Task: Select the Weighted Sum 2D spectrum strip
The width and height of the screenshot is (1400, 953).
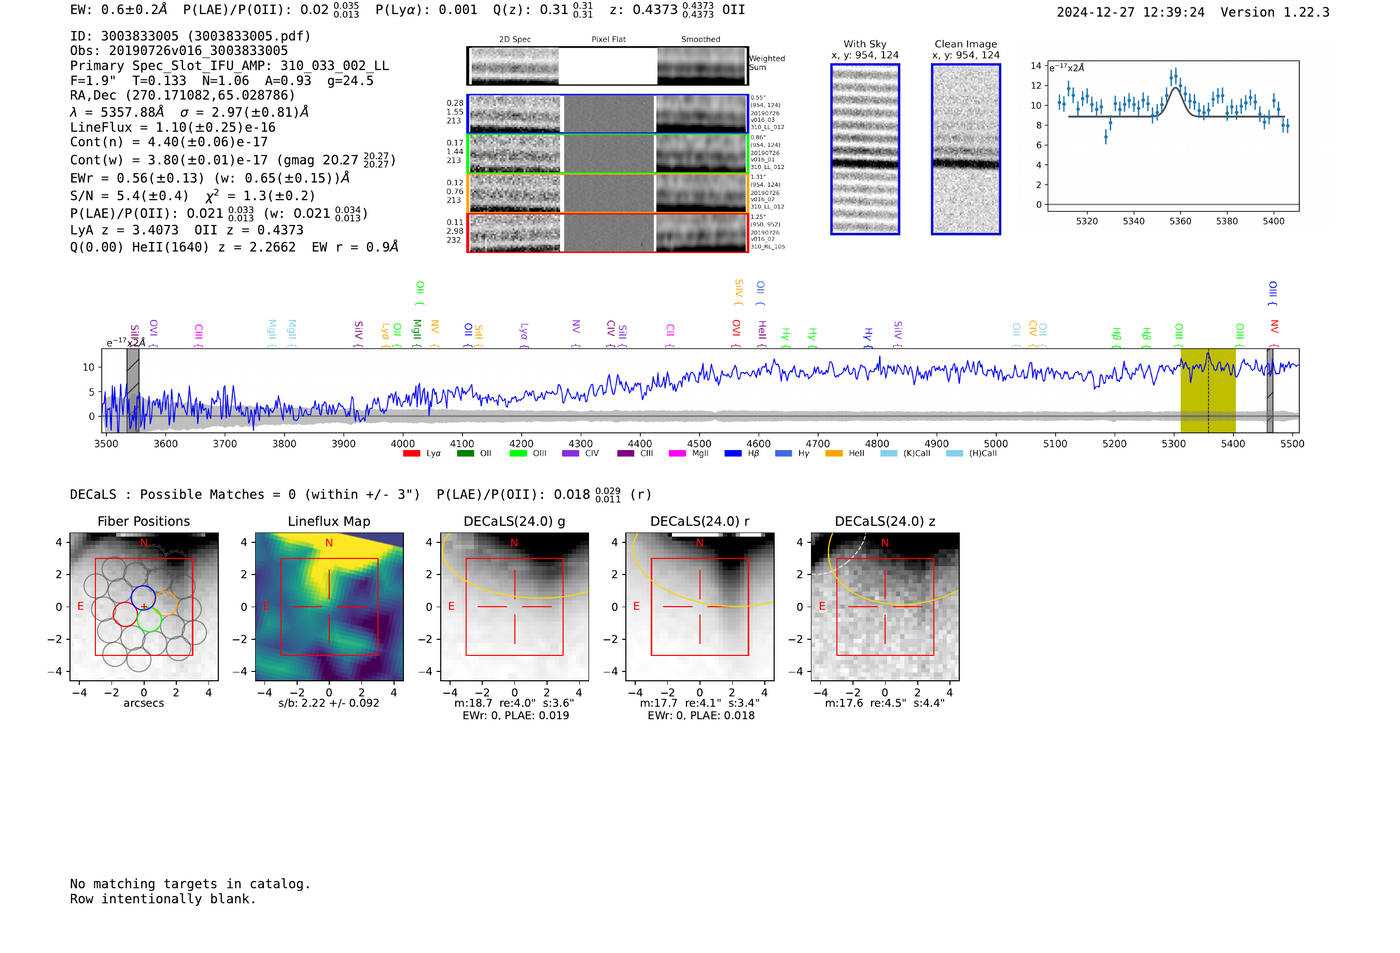Action: (607, 66)
